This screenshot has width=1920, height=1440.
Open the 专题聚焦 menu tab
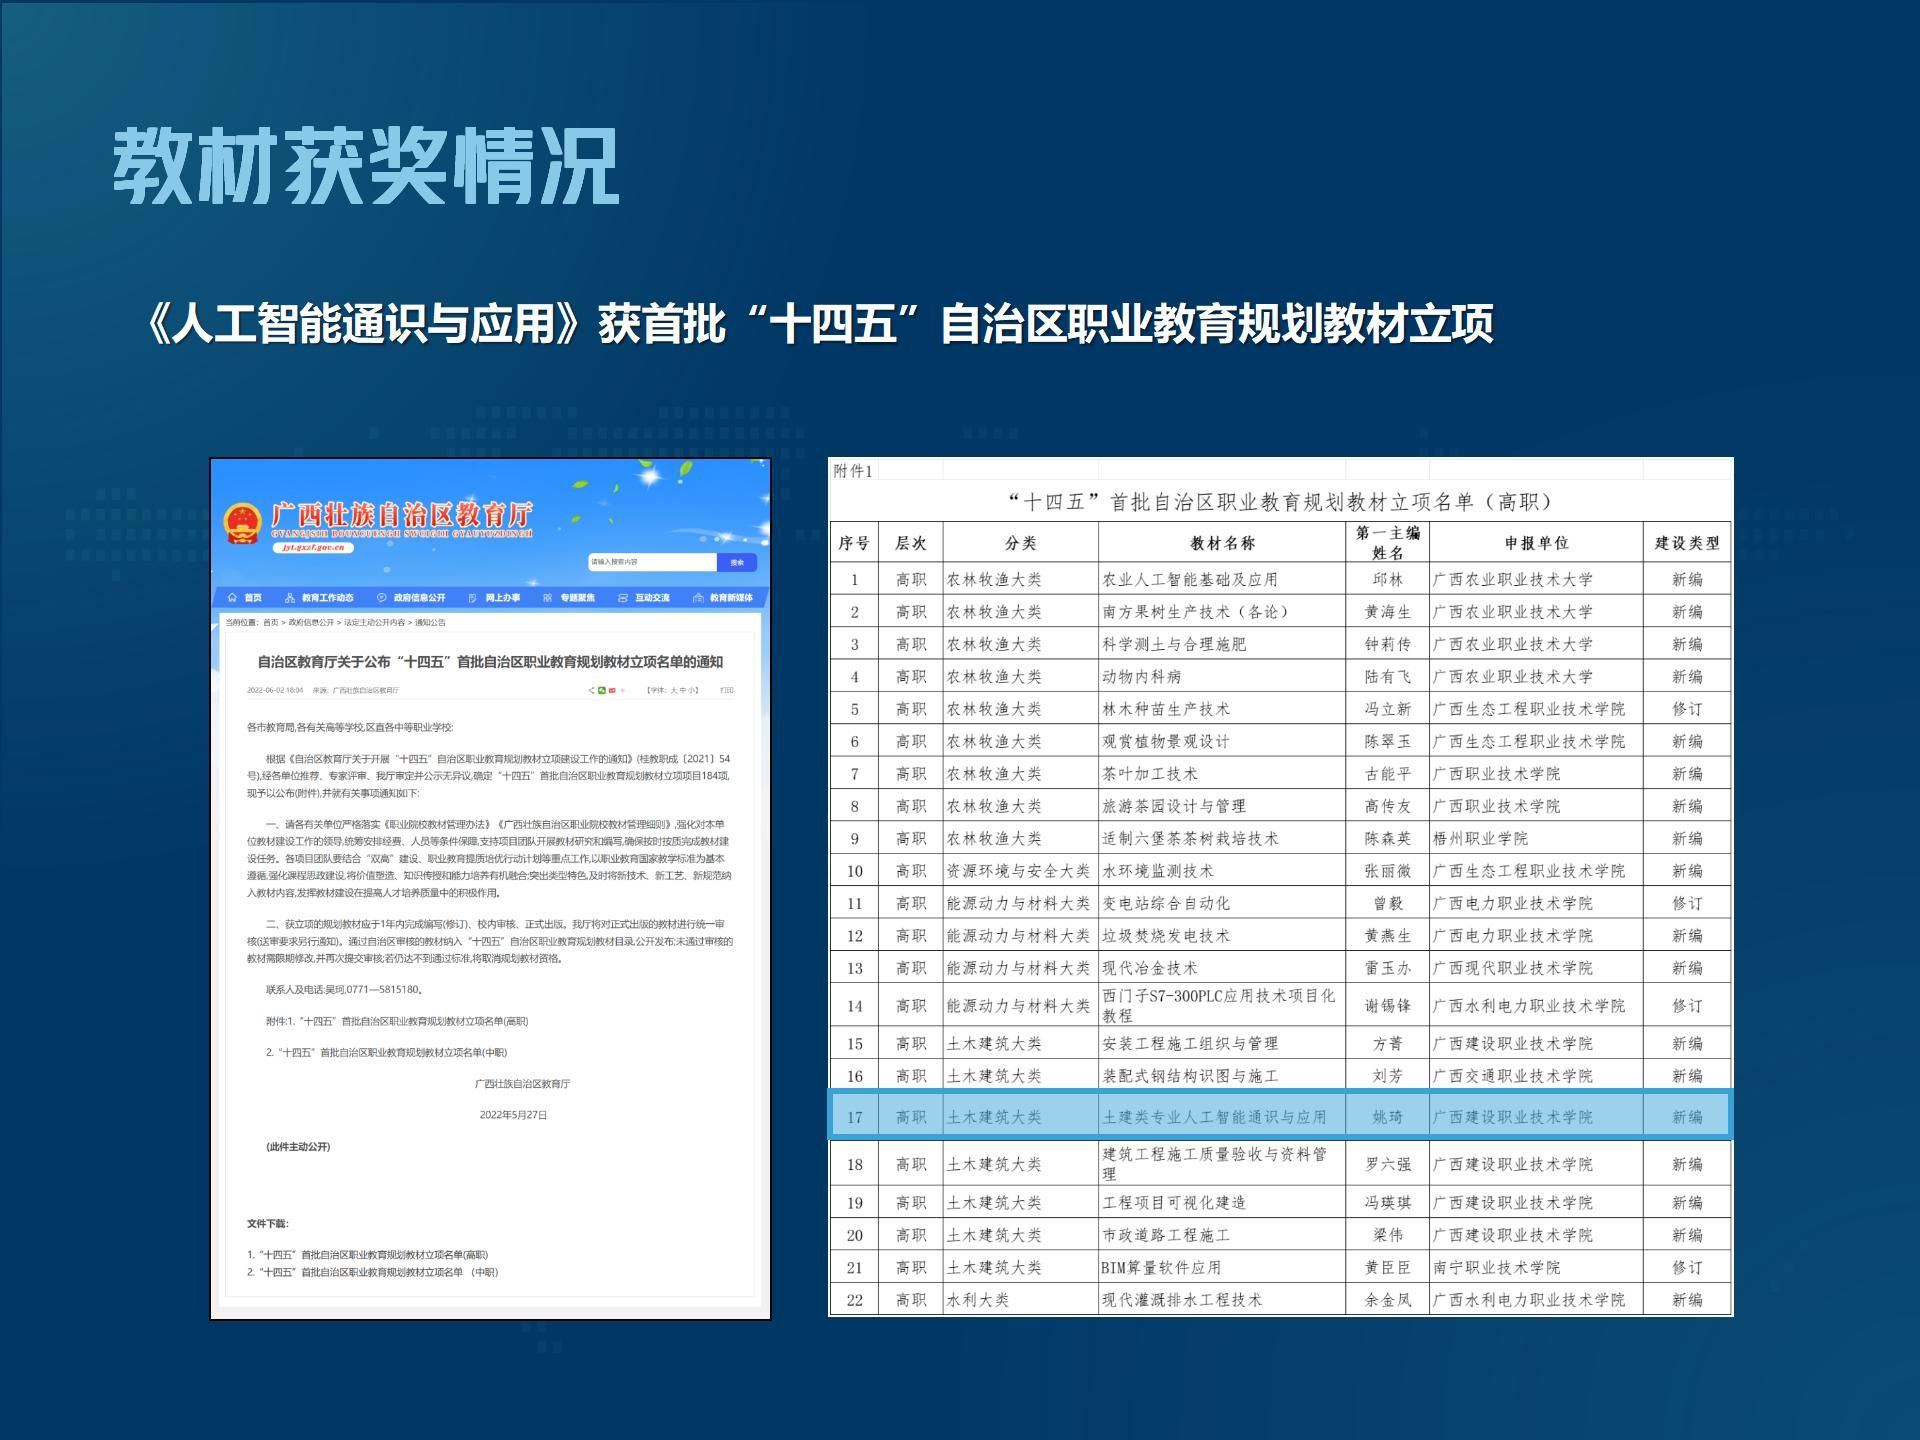[x=577, y=598]
